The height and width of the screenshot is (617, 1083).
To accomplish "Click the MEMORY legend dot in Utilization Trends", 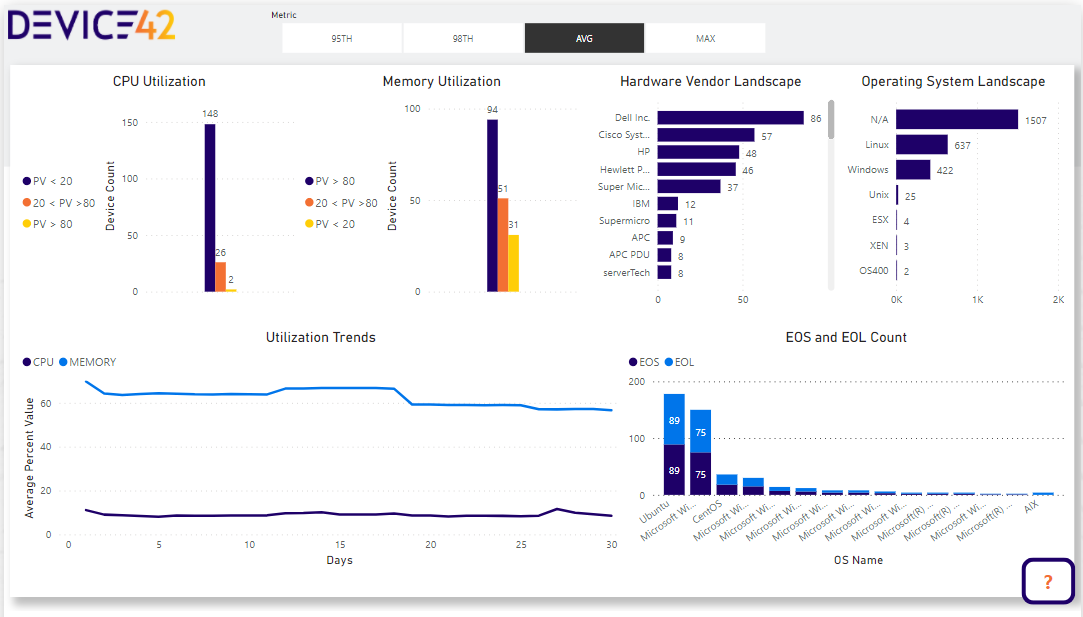I will click(63, 362).
